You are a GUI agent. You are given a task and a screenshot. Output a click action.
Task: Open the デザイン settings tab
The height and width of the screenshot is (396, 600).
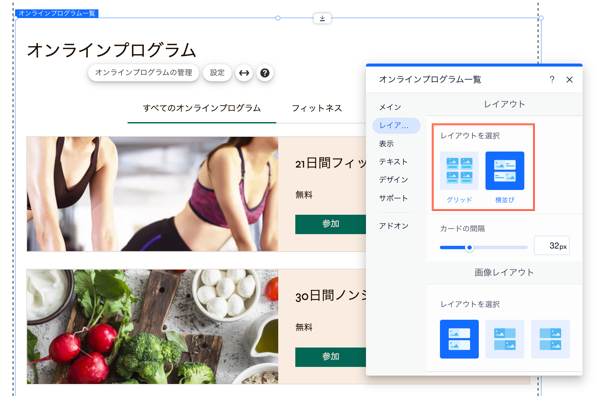[x=393, y=180]
